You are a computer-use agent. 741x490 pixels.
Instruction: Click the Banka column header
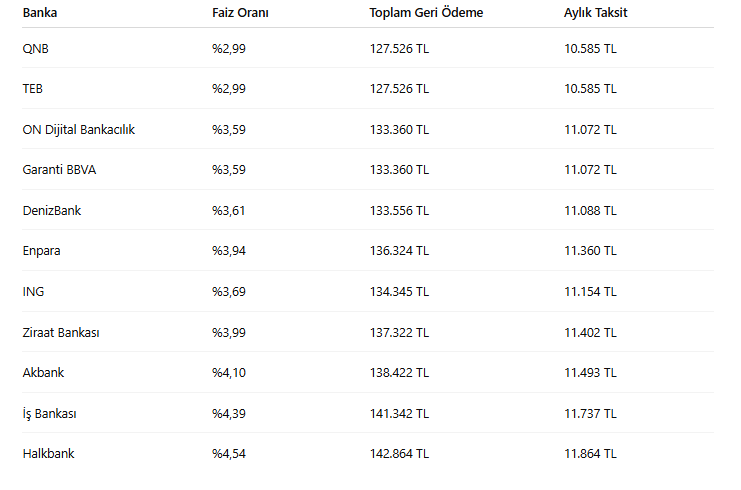40,13
